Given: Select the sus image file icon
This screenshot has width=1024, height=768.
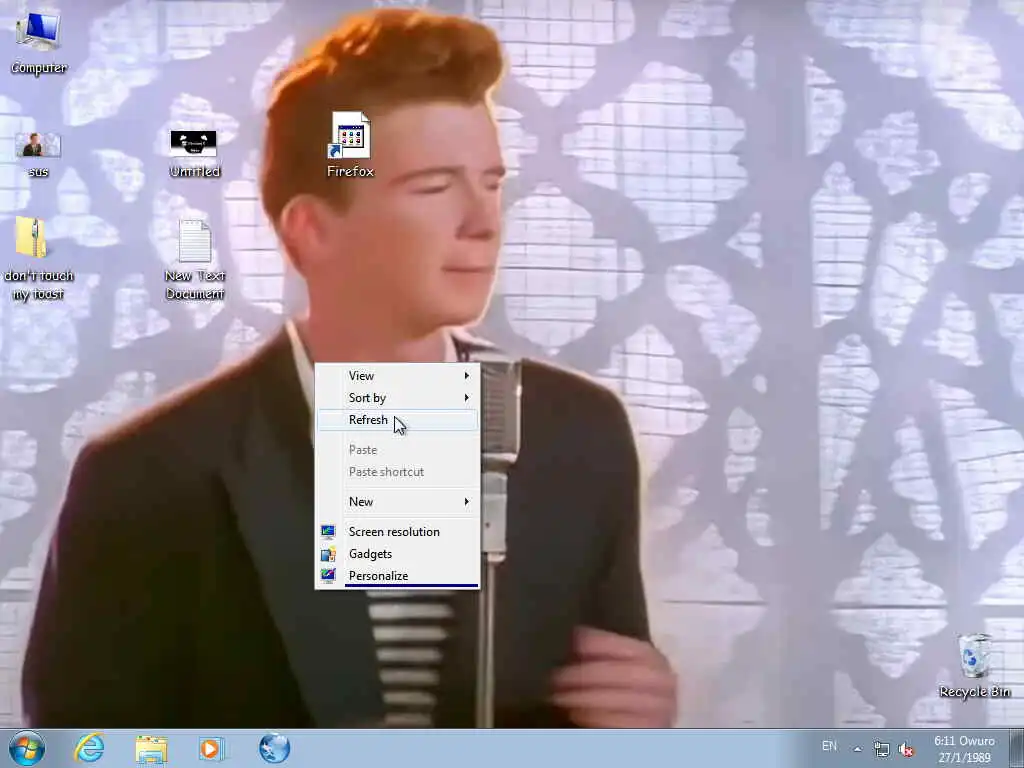Looking at the screenshot, I should click(x=38, y=154).
